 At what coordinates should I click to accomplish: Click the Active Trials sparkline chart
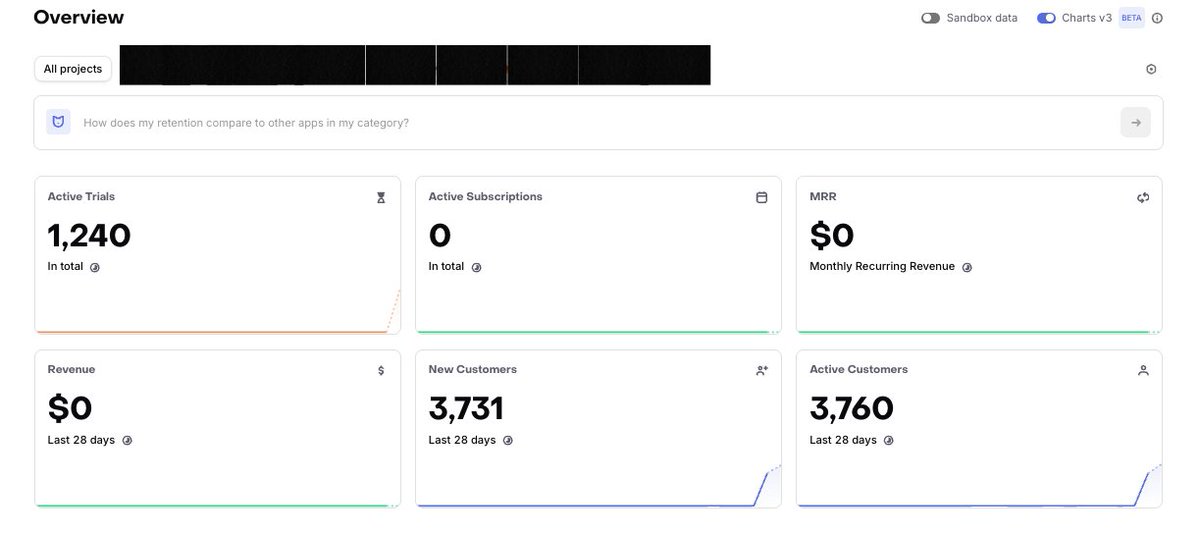coord(217,311)
